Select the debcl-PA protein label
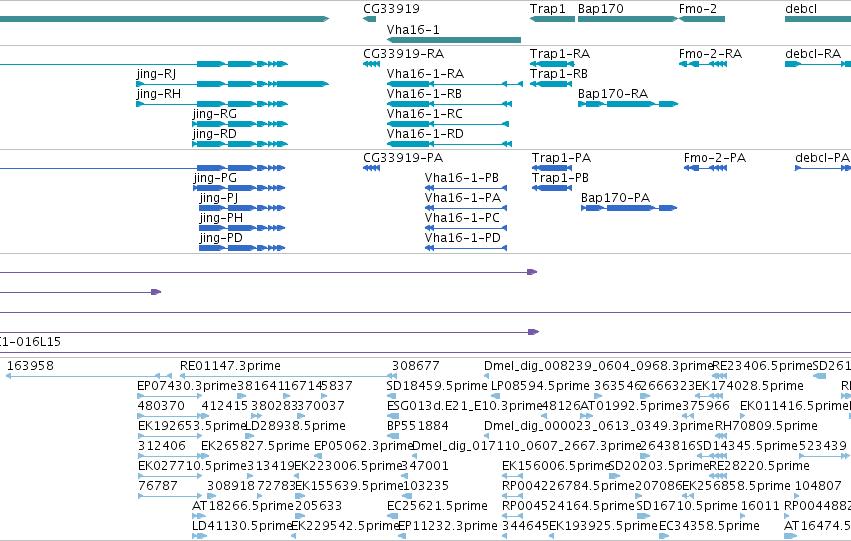851x541 pixels. coord(822,158)
